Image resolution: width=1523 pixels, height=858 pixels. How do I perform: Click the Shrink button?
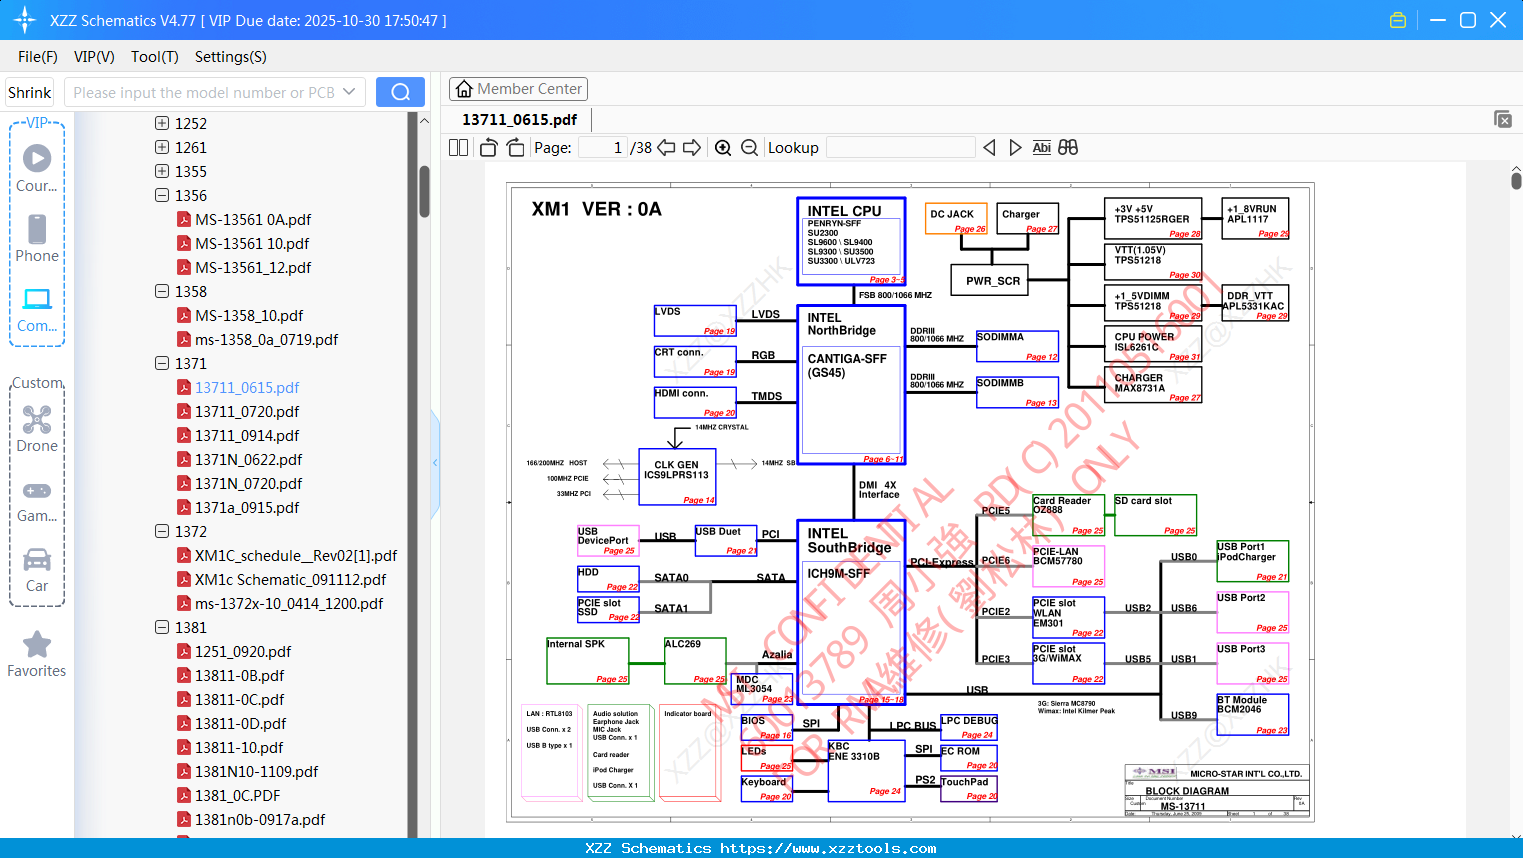pos(29,92)
